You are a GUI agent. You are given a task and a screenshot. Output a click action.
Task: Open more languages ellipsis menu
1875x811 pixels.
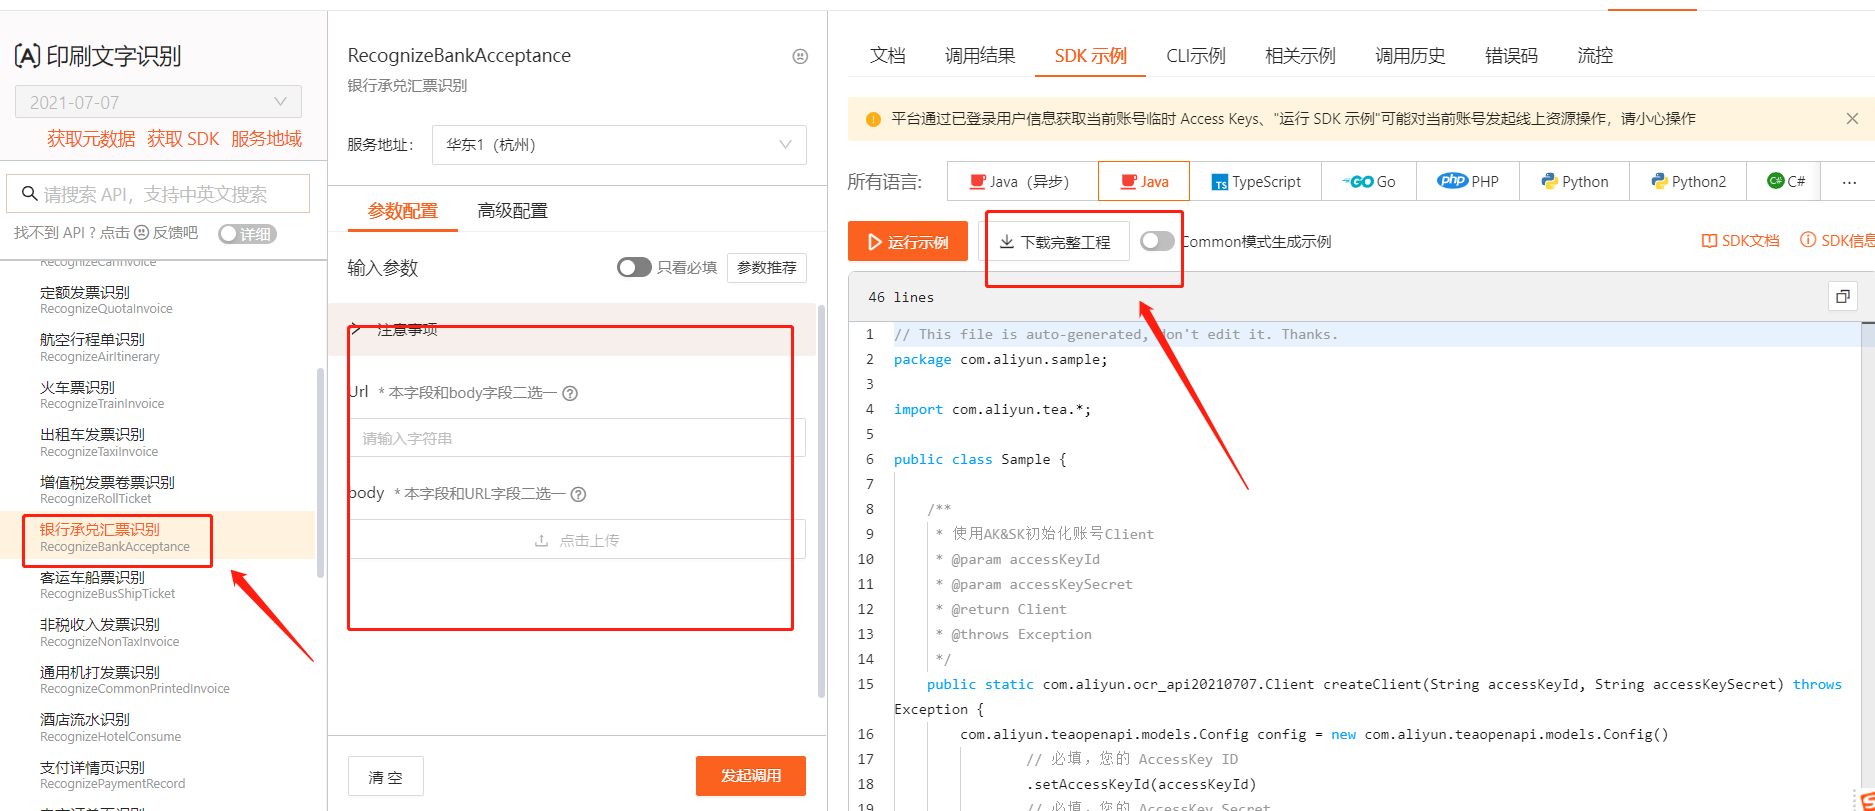pyautogui.click(x=1848, y=182)
